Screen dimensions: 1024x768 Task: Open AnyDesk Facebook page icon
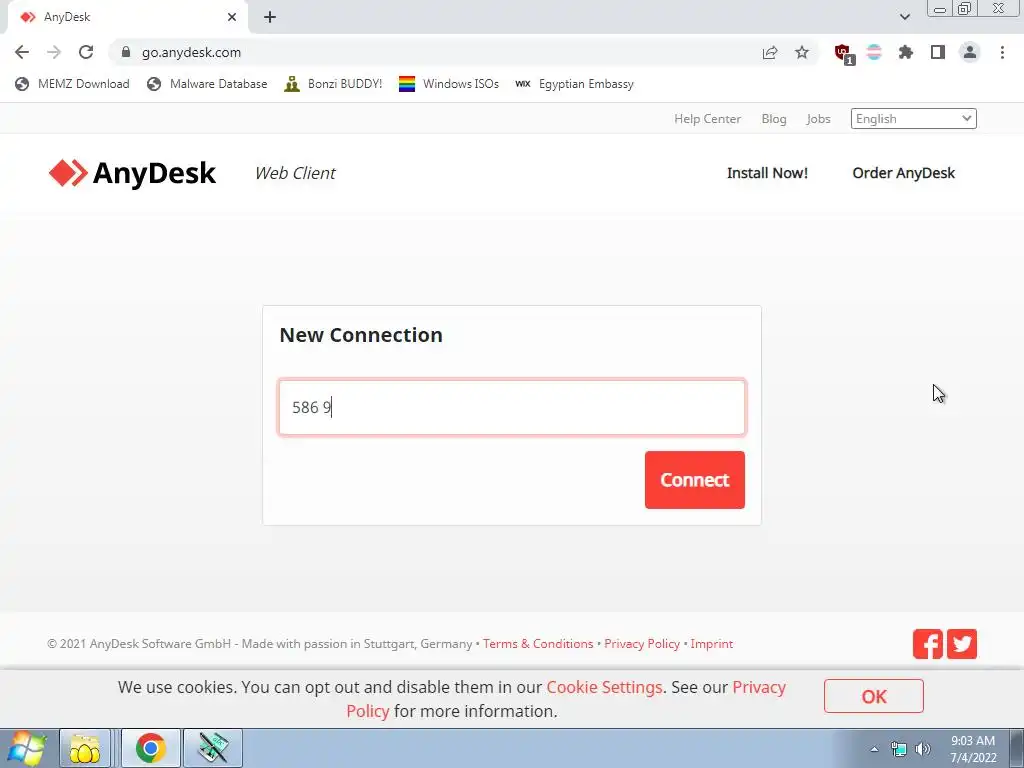coord(927,644)
